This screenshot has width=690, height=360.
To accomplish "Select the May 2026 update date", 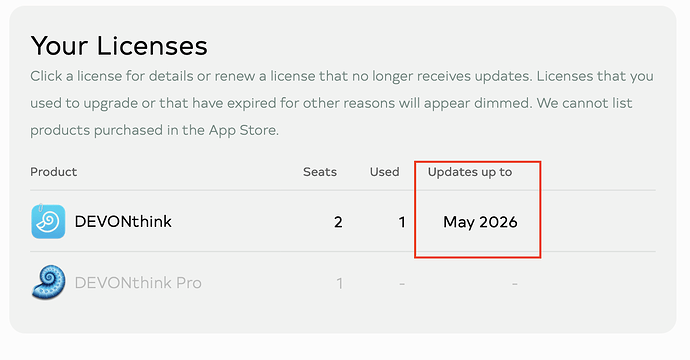I will point(480,222).
